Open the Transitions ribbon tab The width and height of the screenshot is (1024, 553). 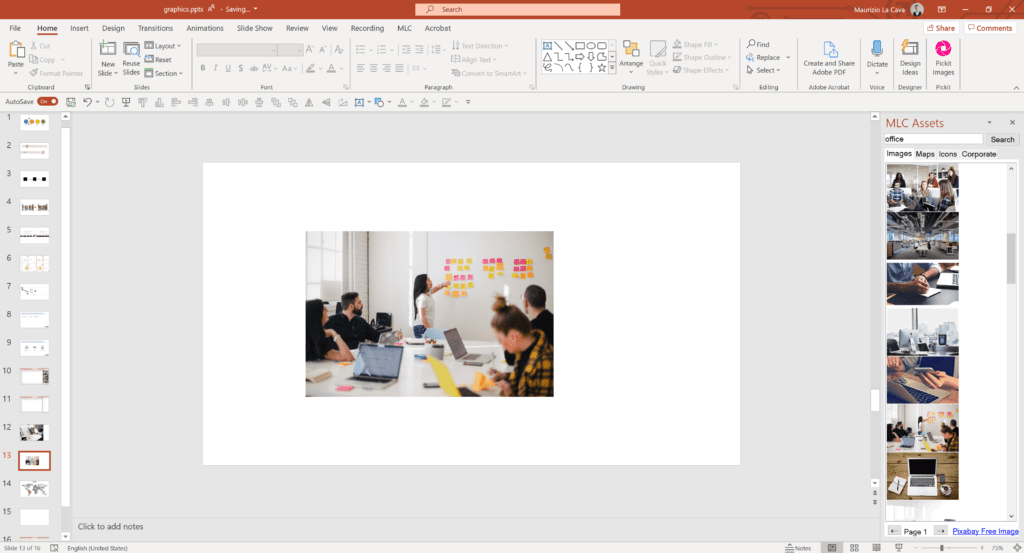(155, 28)
